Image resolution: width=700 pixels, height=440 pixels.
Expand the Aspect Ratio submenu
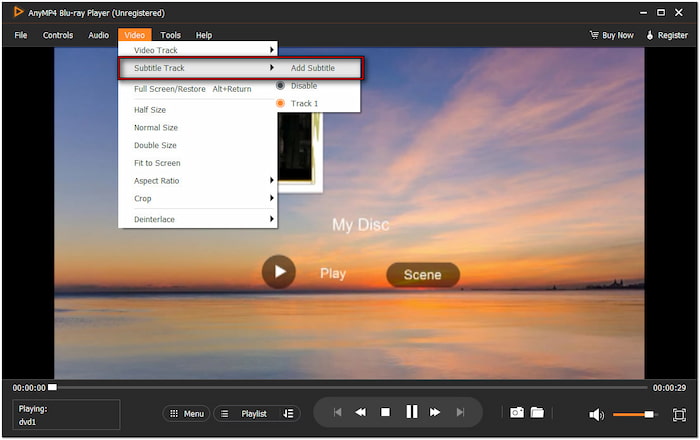[x=198, y=181]
